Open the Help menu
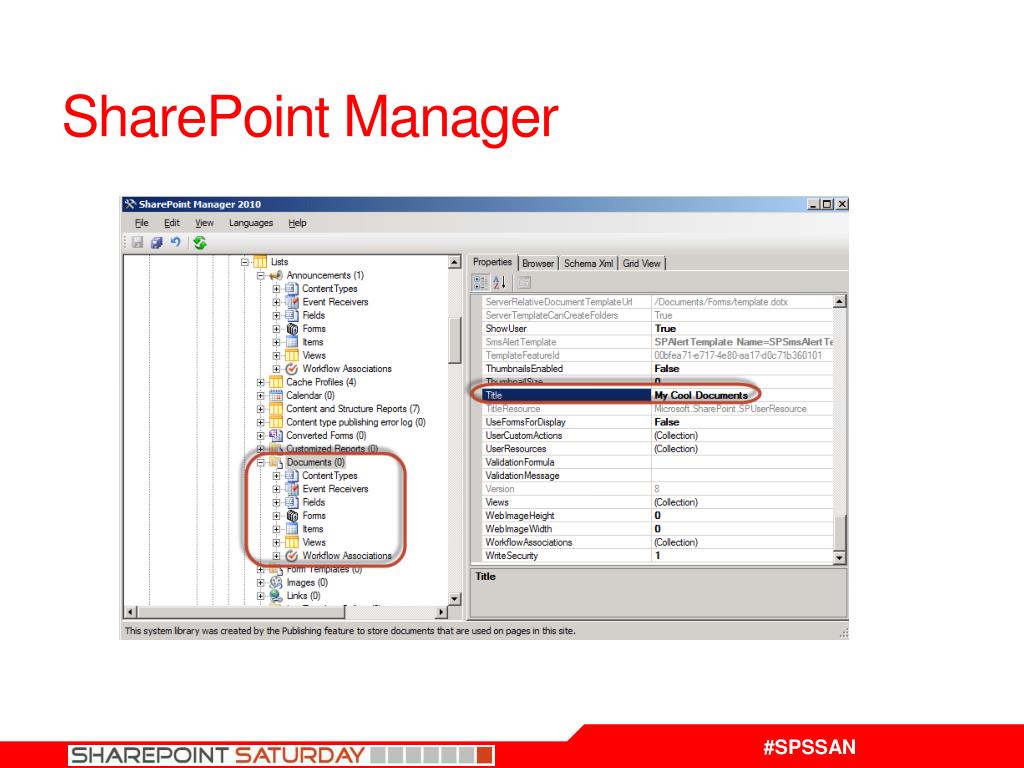Screen dimensions: 1024x768 pyautogui.click(x=297, y=223)
